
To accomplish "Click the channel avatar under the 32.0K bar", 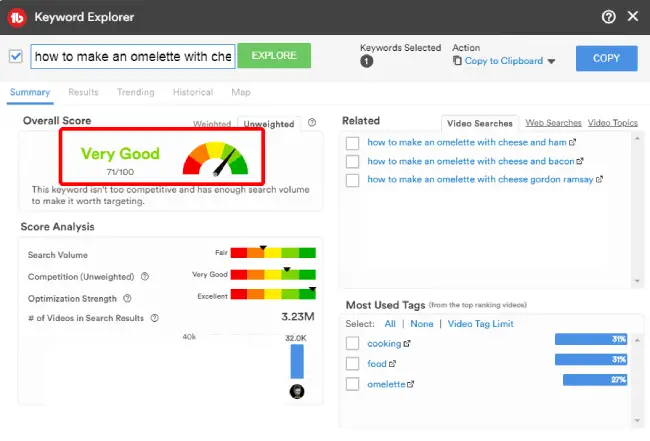I will click(x=297, y=391).
